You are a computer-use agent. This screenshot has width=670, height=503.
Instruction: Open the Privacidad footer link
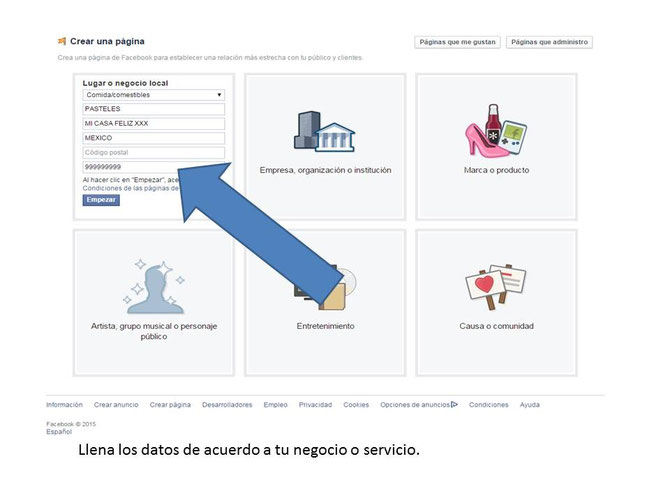315,405
